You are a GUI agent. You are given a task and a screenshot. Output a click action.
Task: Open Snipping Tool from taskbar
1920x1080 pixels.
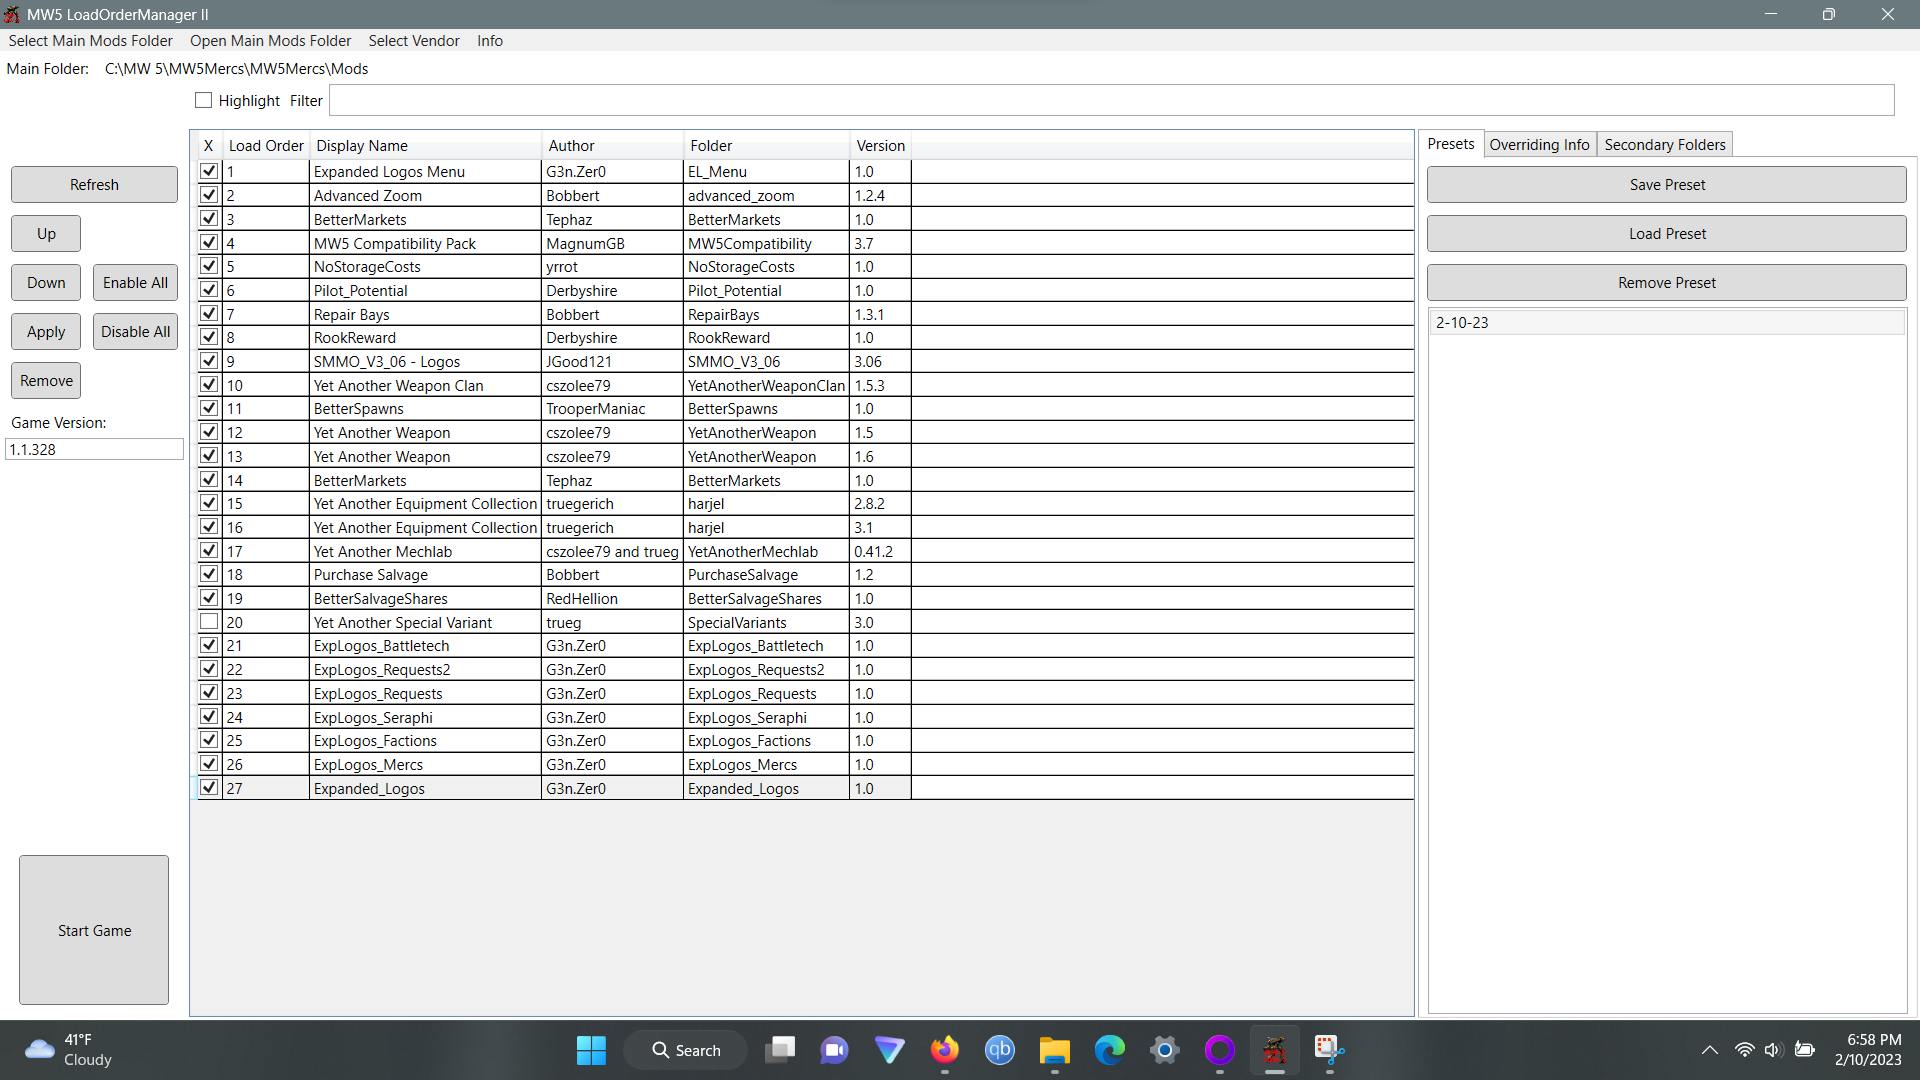tap(1329, 1050)
